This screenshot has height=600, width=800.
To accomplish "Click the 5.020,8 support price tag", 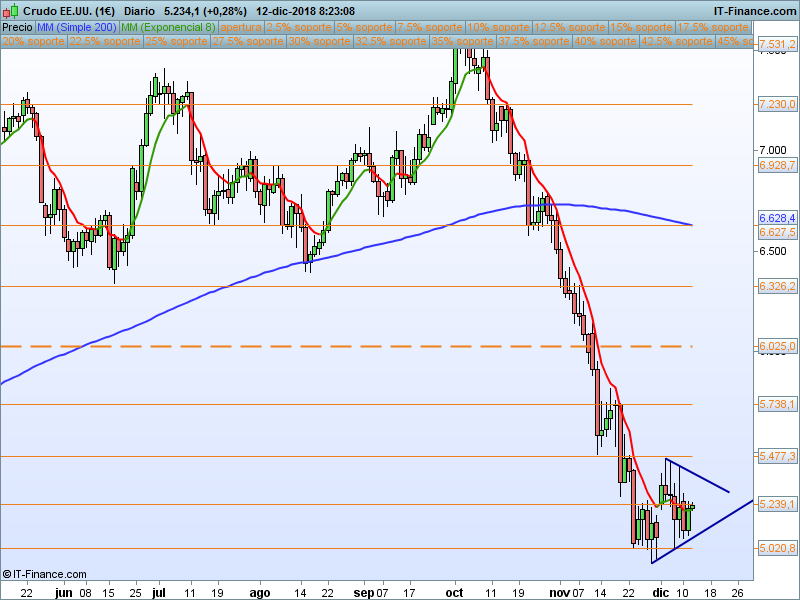I will click(777, 548).
